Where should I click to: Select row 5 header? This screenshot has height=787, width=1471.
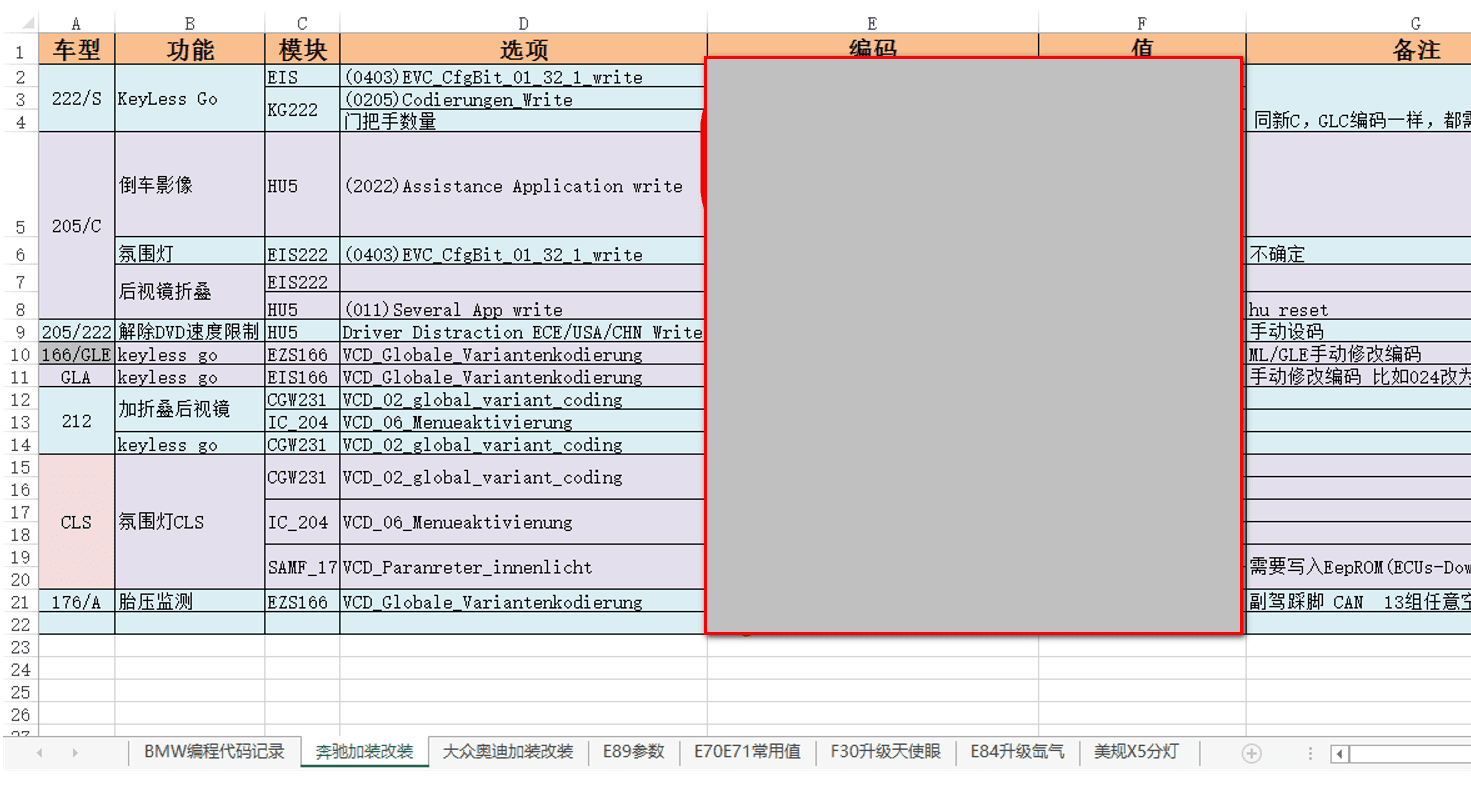(19, 226)
